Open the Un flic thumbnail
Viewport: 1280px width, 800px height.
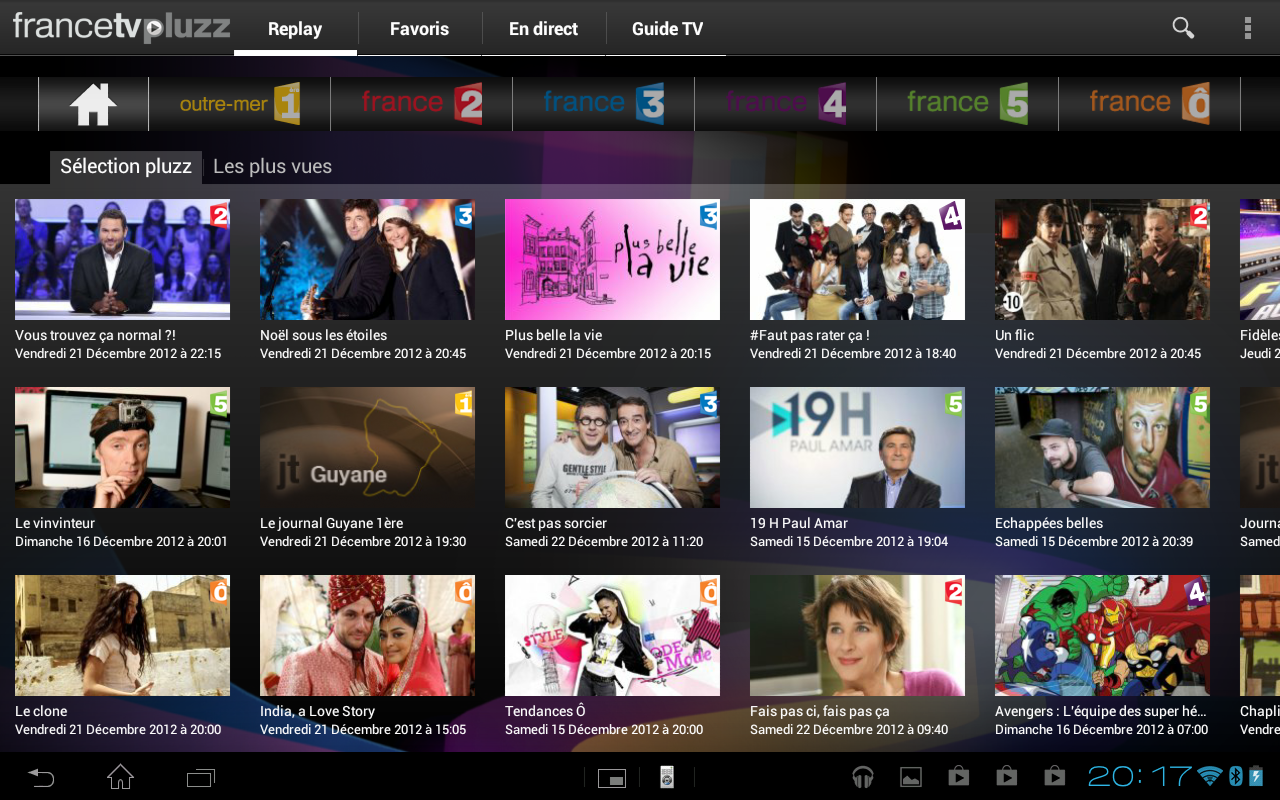click(1102, 260)
